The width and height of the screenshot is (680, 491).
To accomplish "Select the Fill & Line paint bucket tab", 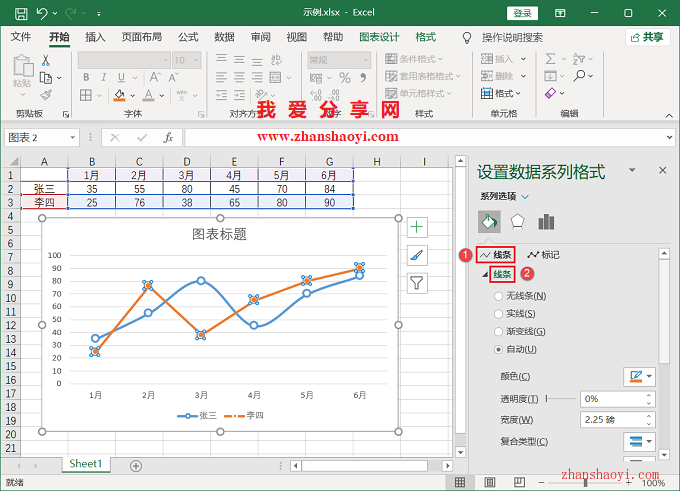I will pos(489,222).
